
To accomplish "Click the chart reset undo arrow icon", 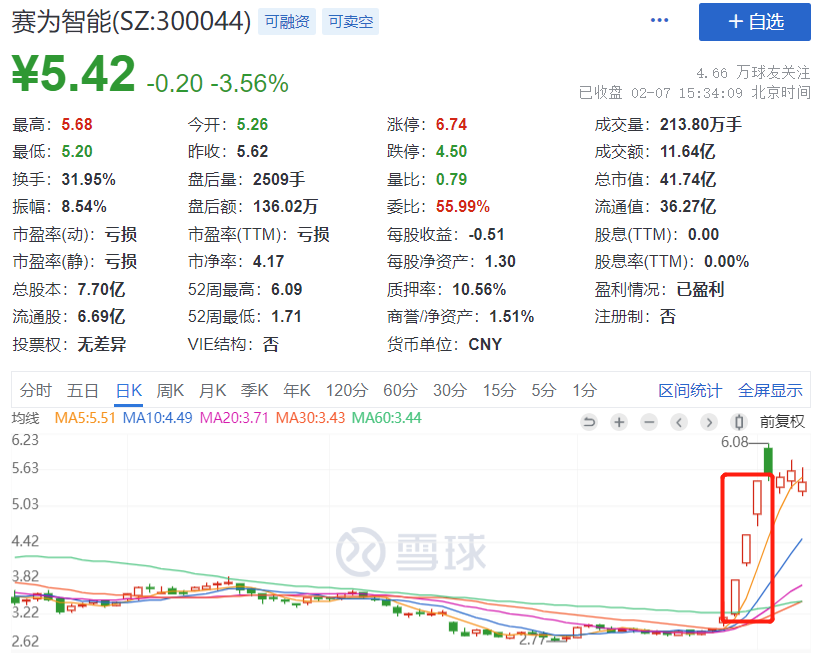I will pos(589,422).
